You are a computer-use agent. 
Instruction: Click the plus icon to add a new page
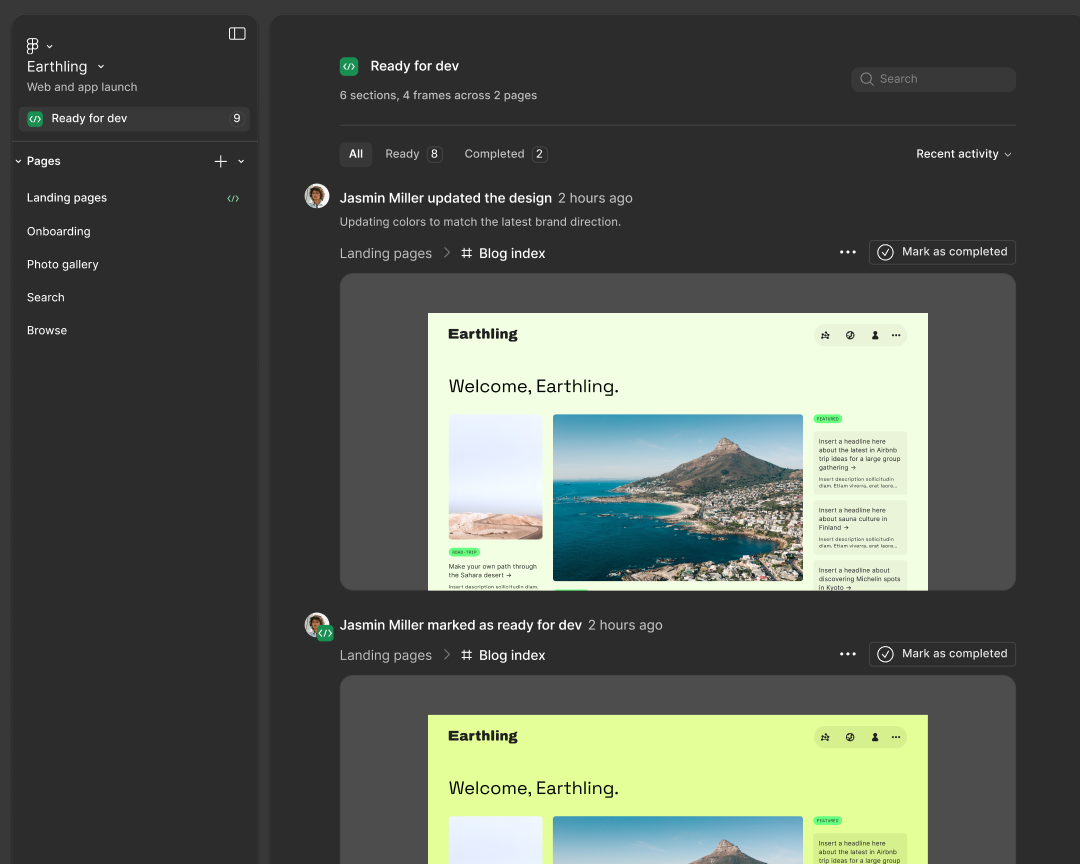pos(219,161)
